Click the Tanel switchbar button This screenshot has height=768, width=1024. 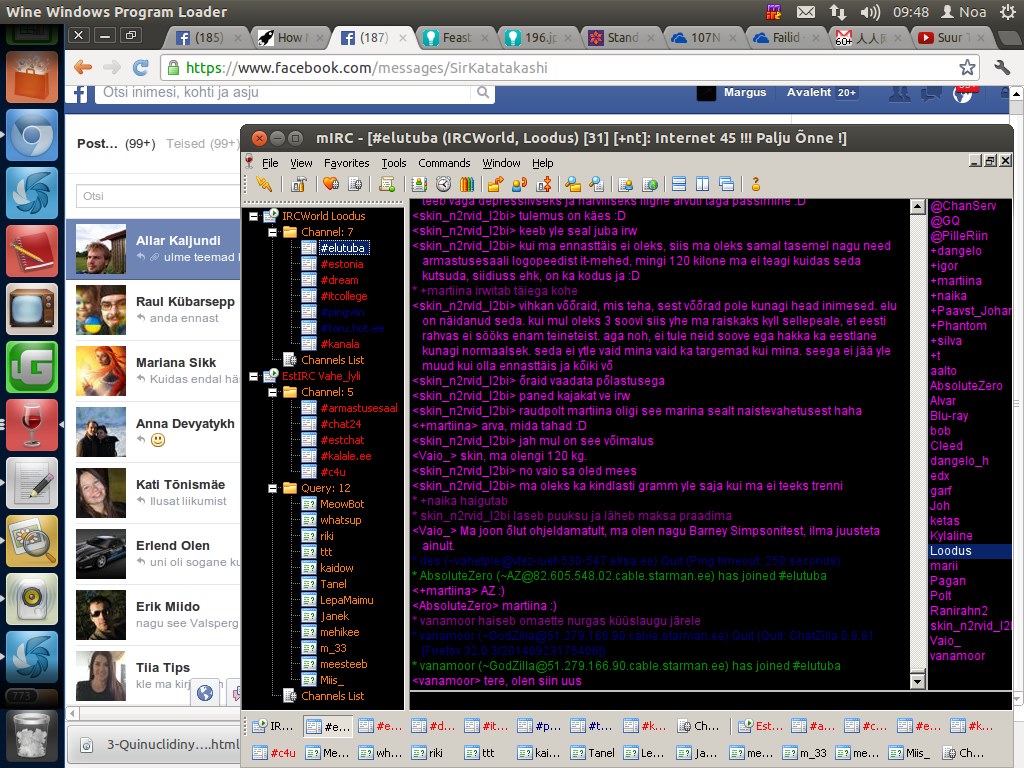click(592, 753)
